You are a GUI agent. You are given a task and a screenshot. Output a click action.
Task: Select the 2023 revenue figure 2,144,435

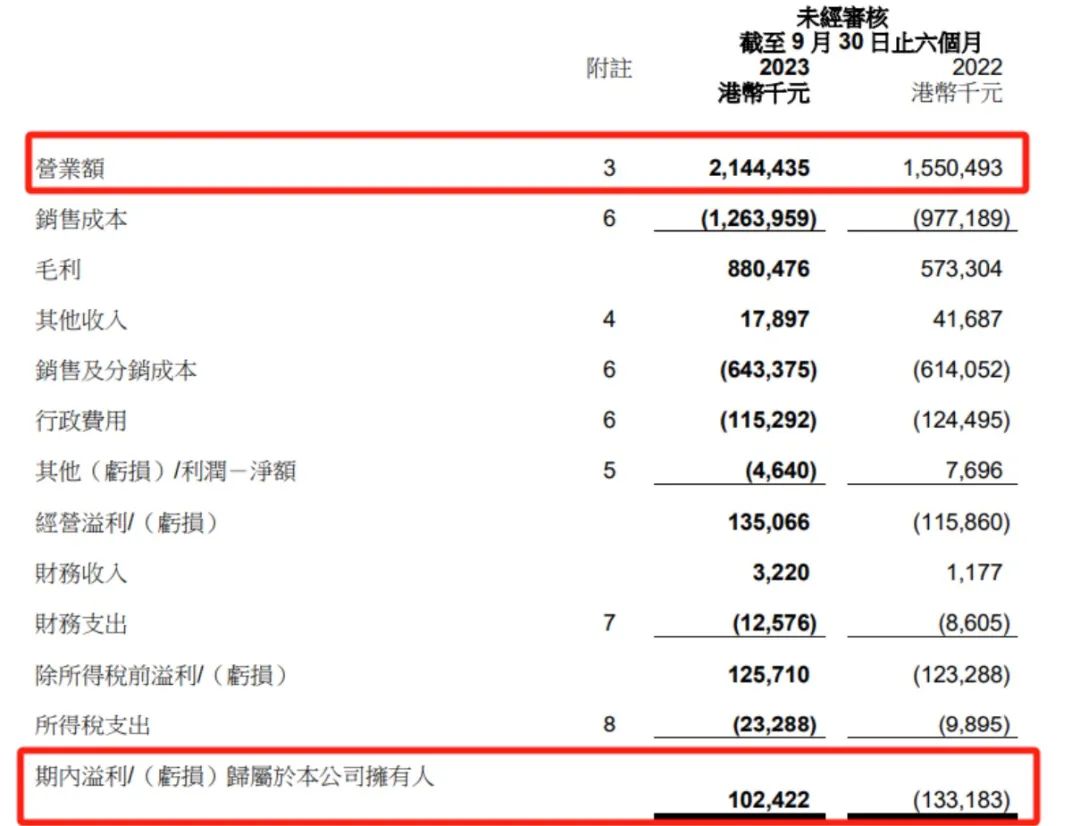tap(759, 168)
